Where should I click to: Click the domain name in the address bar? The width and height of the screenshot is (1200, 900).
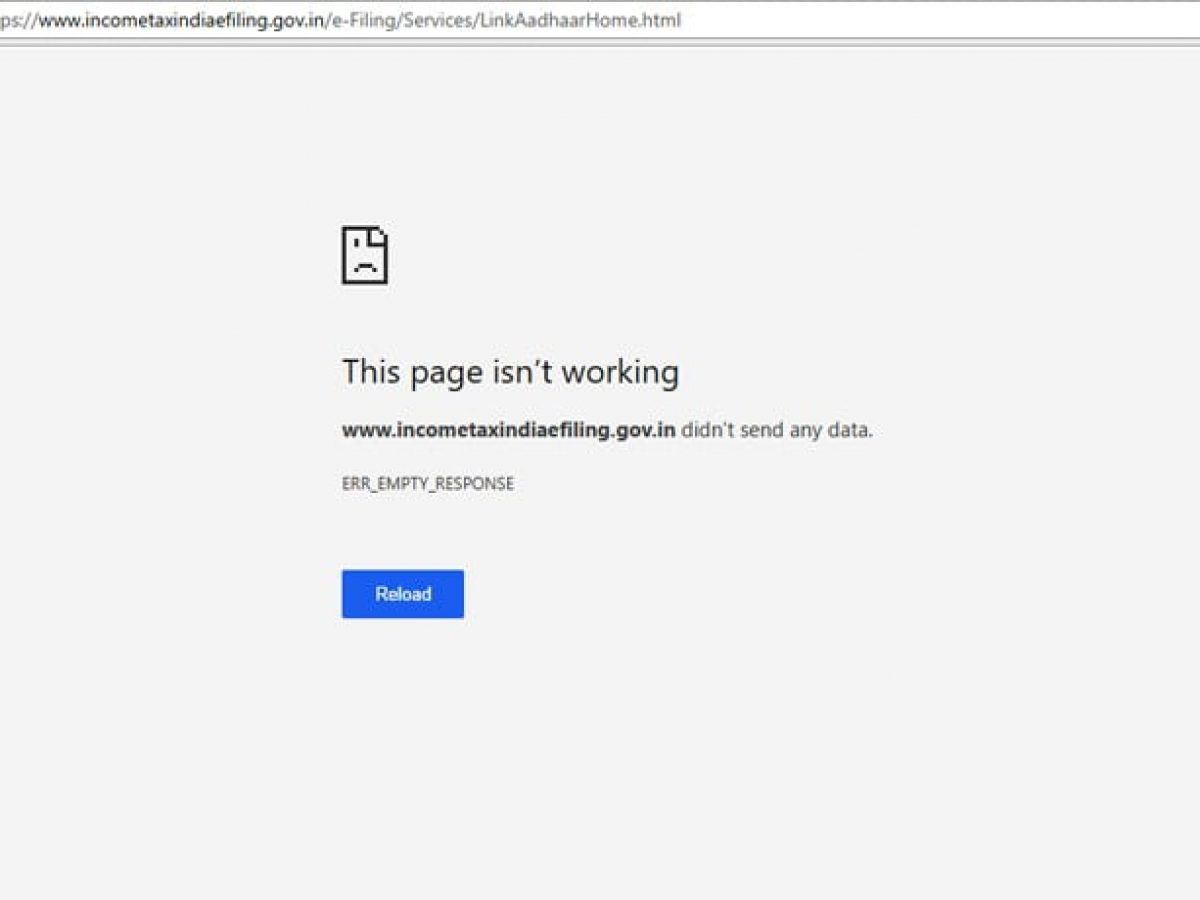(181, 20)
